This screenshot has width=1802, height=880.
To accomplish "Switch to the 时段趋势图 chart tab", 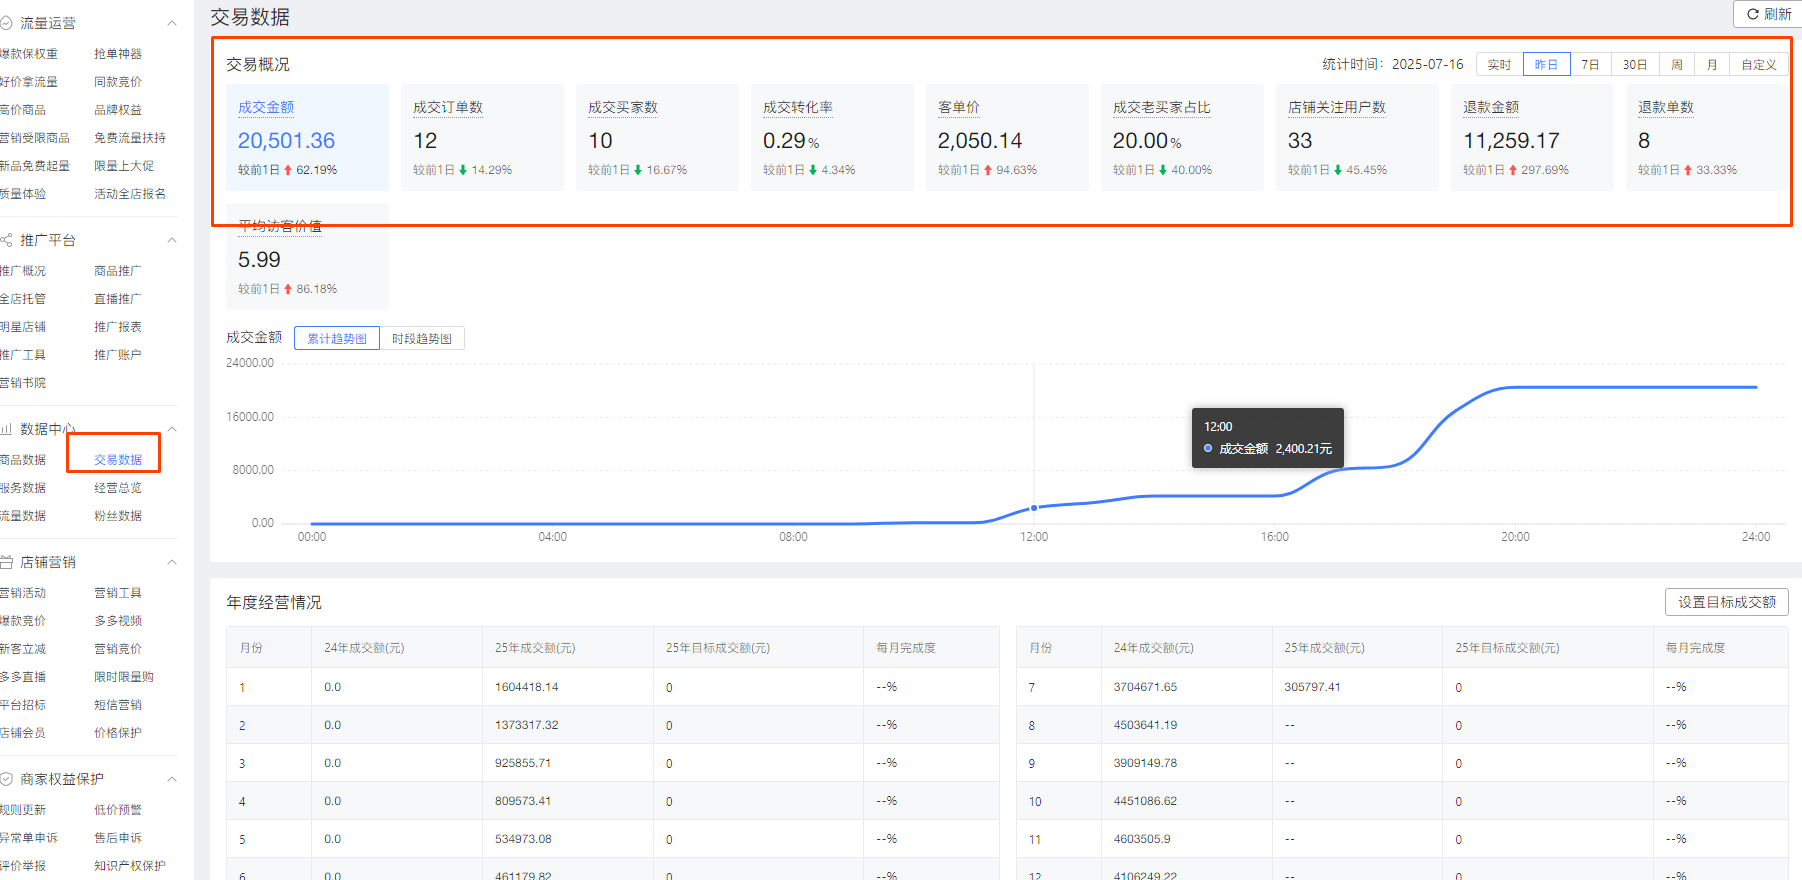I will pyautogui.click(x=421, y=339).
